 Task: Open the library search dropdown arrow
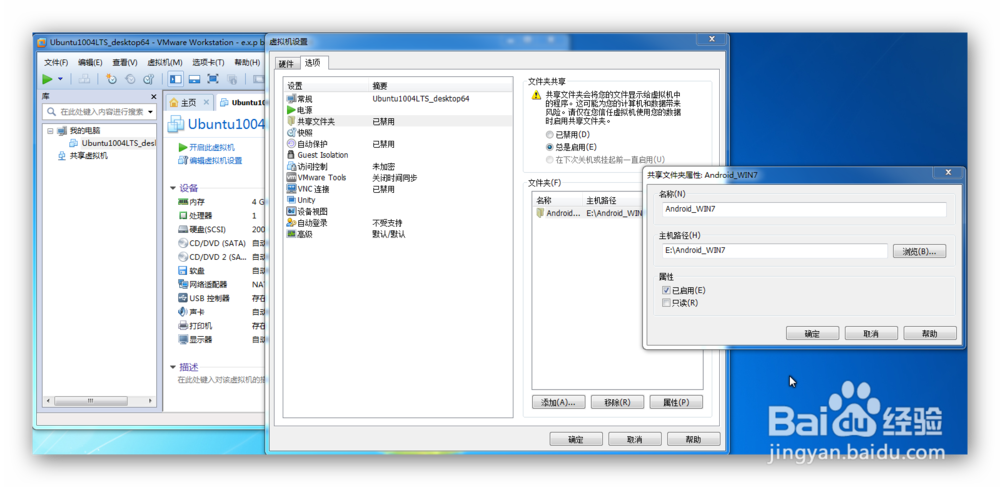tap(151, 112)
